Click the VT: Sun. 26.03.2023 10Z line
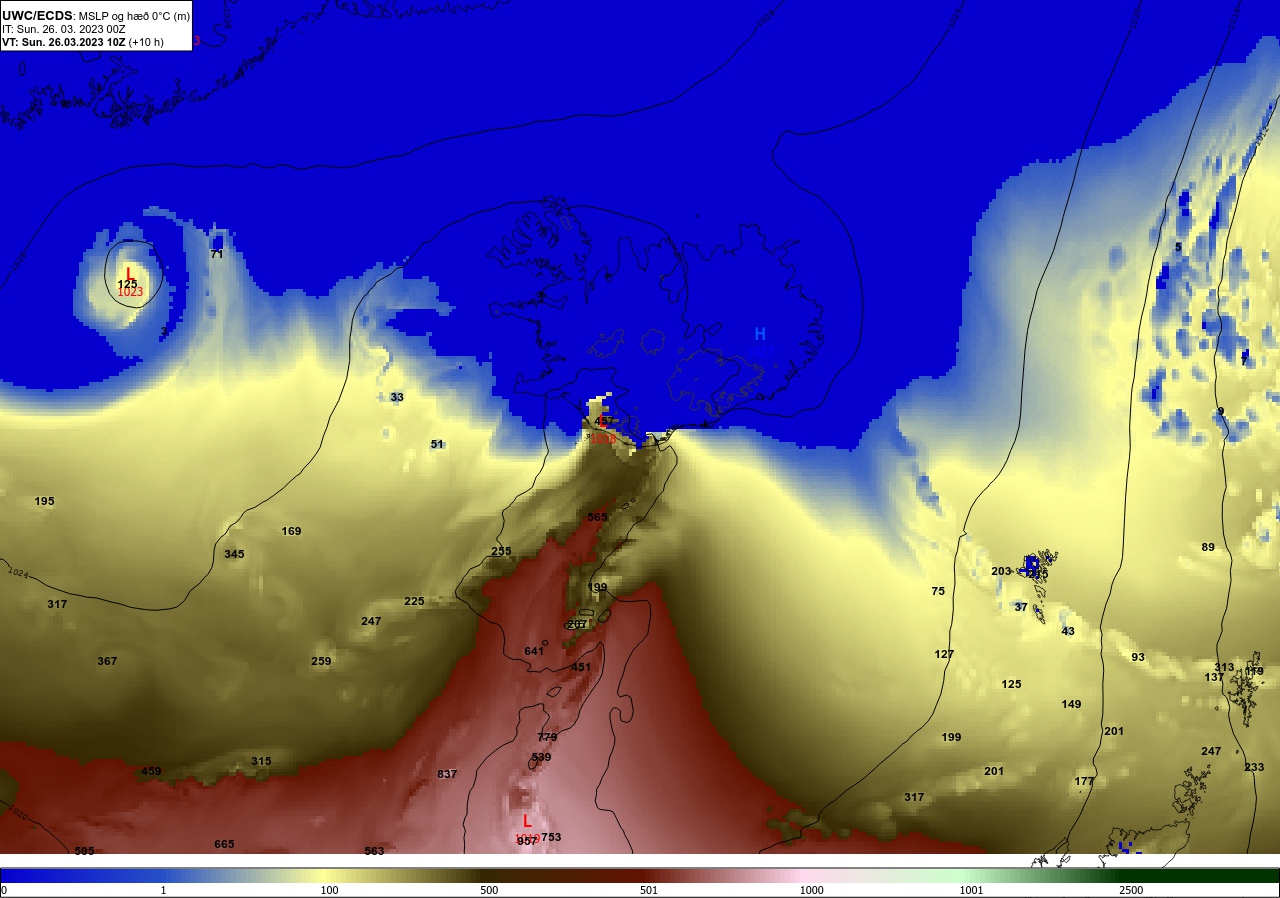Viewport: 1280px width, 898px height. 83,42
